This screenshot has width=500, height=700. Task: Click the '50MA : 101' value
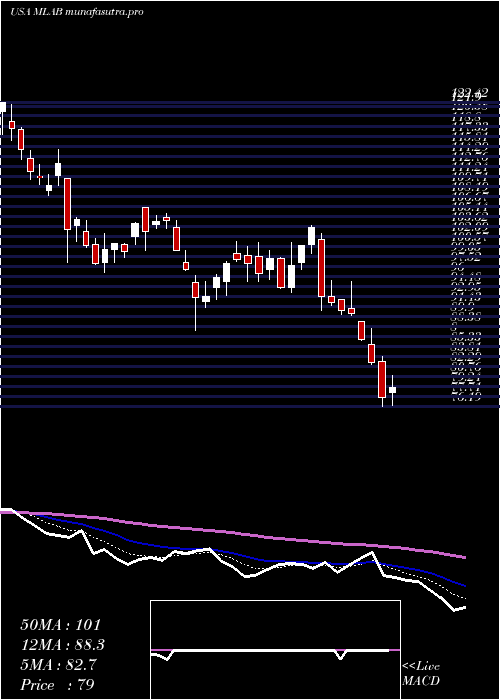[62, 625]
